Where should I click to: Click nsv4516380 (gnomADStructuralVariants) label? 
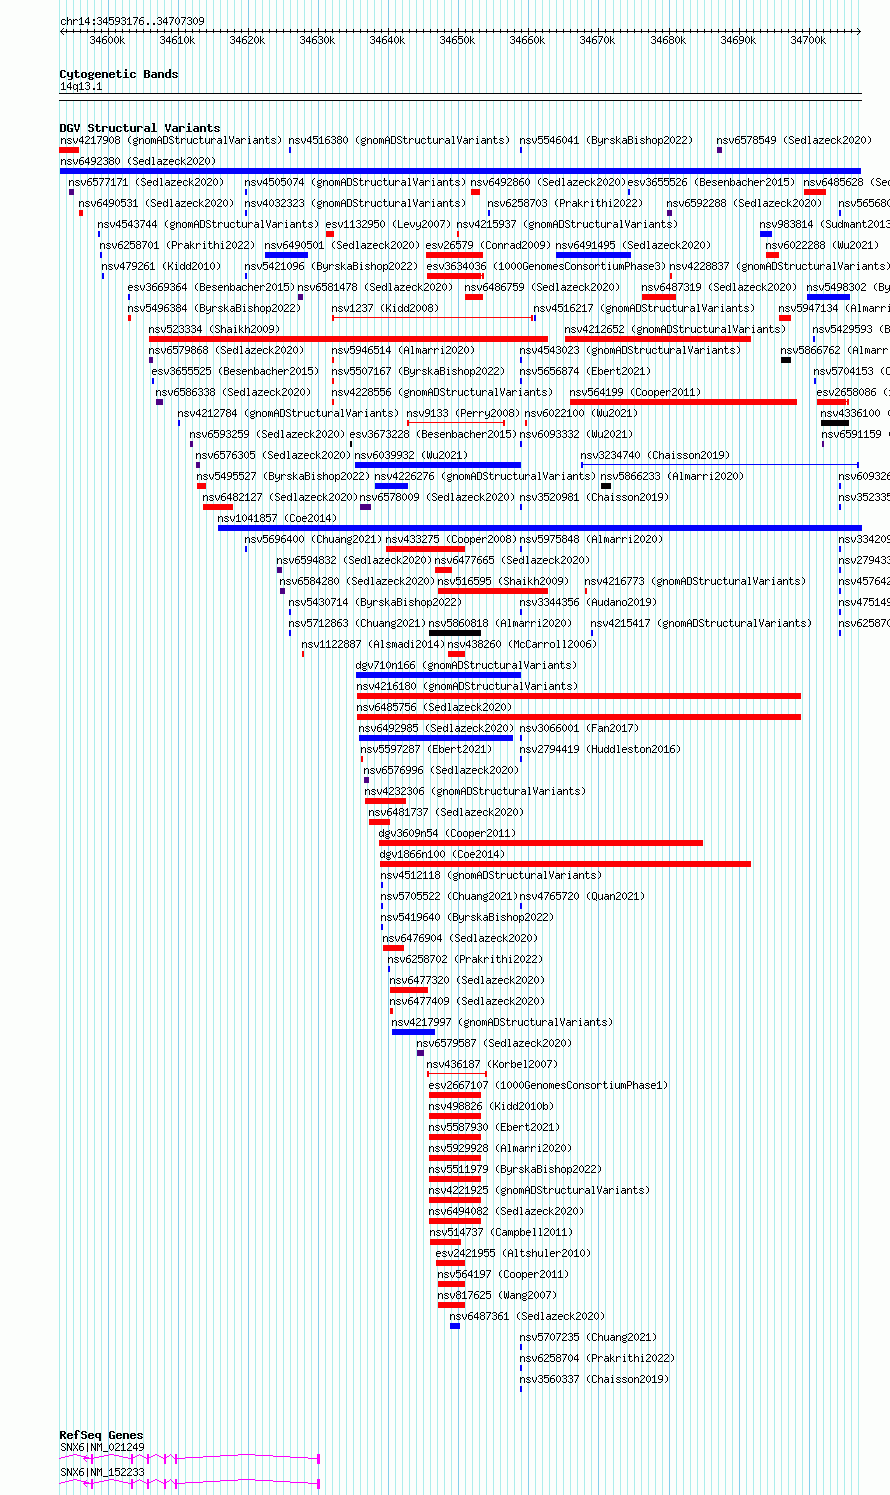click(399, 140)
